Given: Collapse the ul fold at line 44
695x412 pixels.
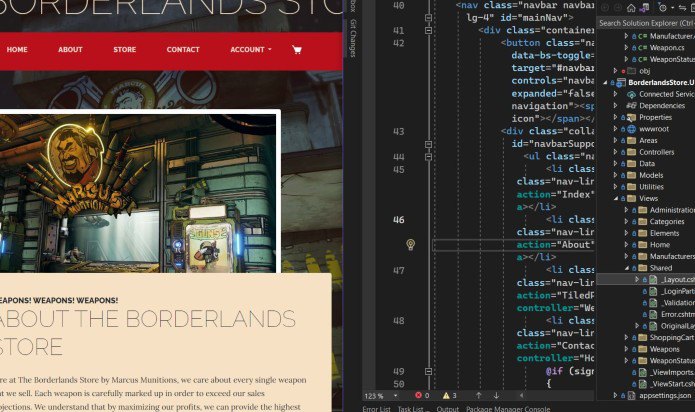Looking at the screenshot, I should tap(428, 157).
